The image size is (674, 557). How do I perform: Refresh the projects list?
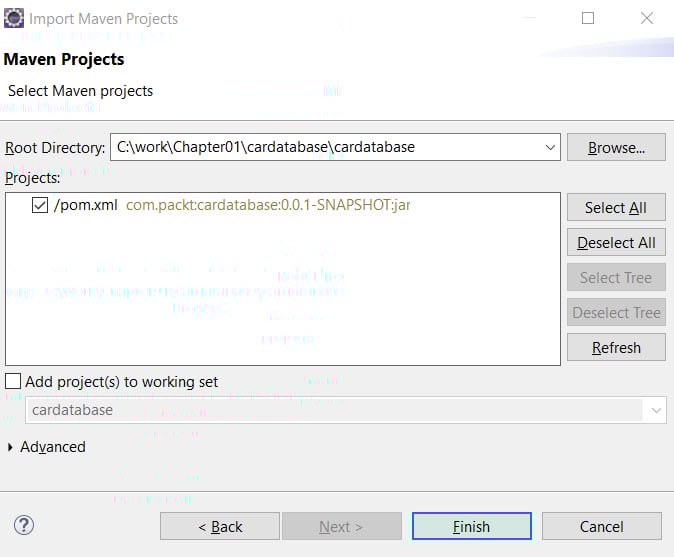coord(616,347)
